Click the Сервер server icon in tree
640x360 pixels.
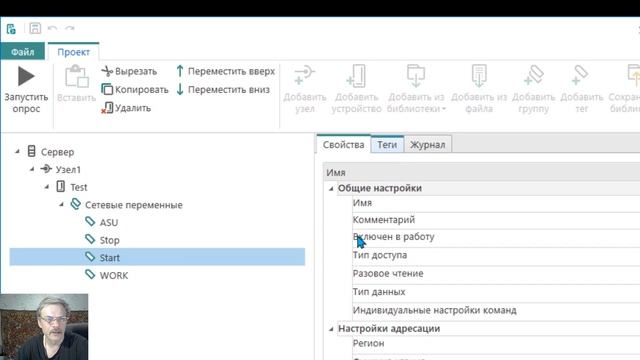[31, 151]
